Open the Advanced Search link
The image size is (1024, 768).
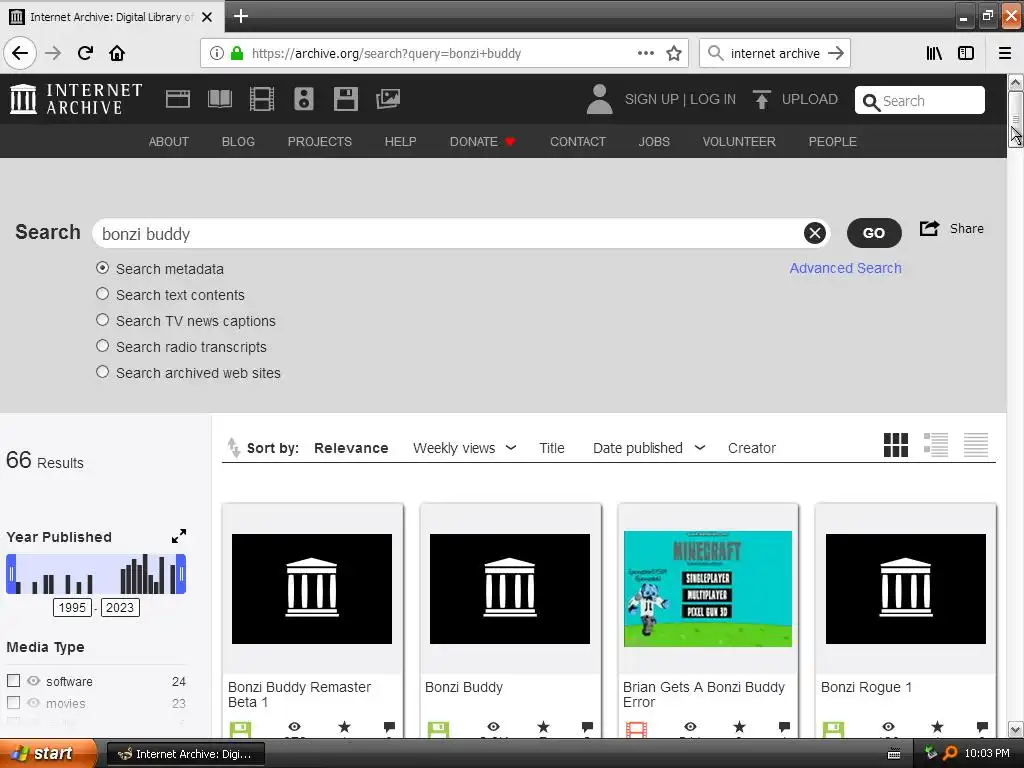(x=846, y=268)
